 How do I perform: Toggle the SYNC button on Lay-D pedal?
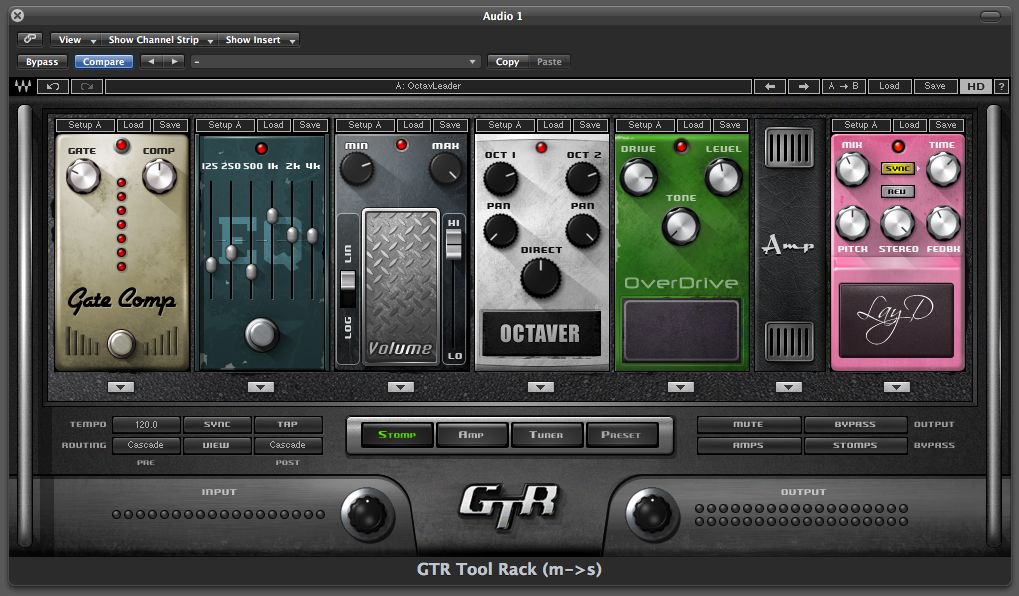click(x=897, y=168)
